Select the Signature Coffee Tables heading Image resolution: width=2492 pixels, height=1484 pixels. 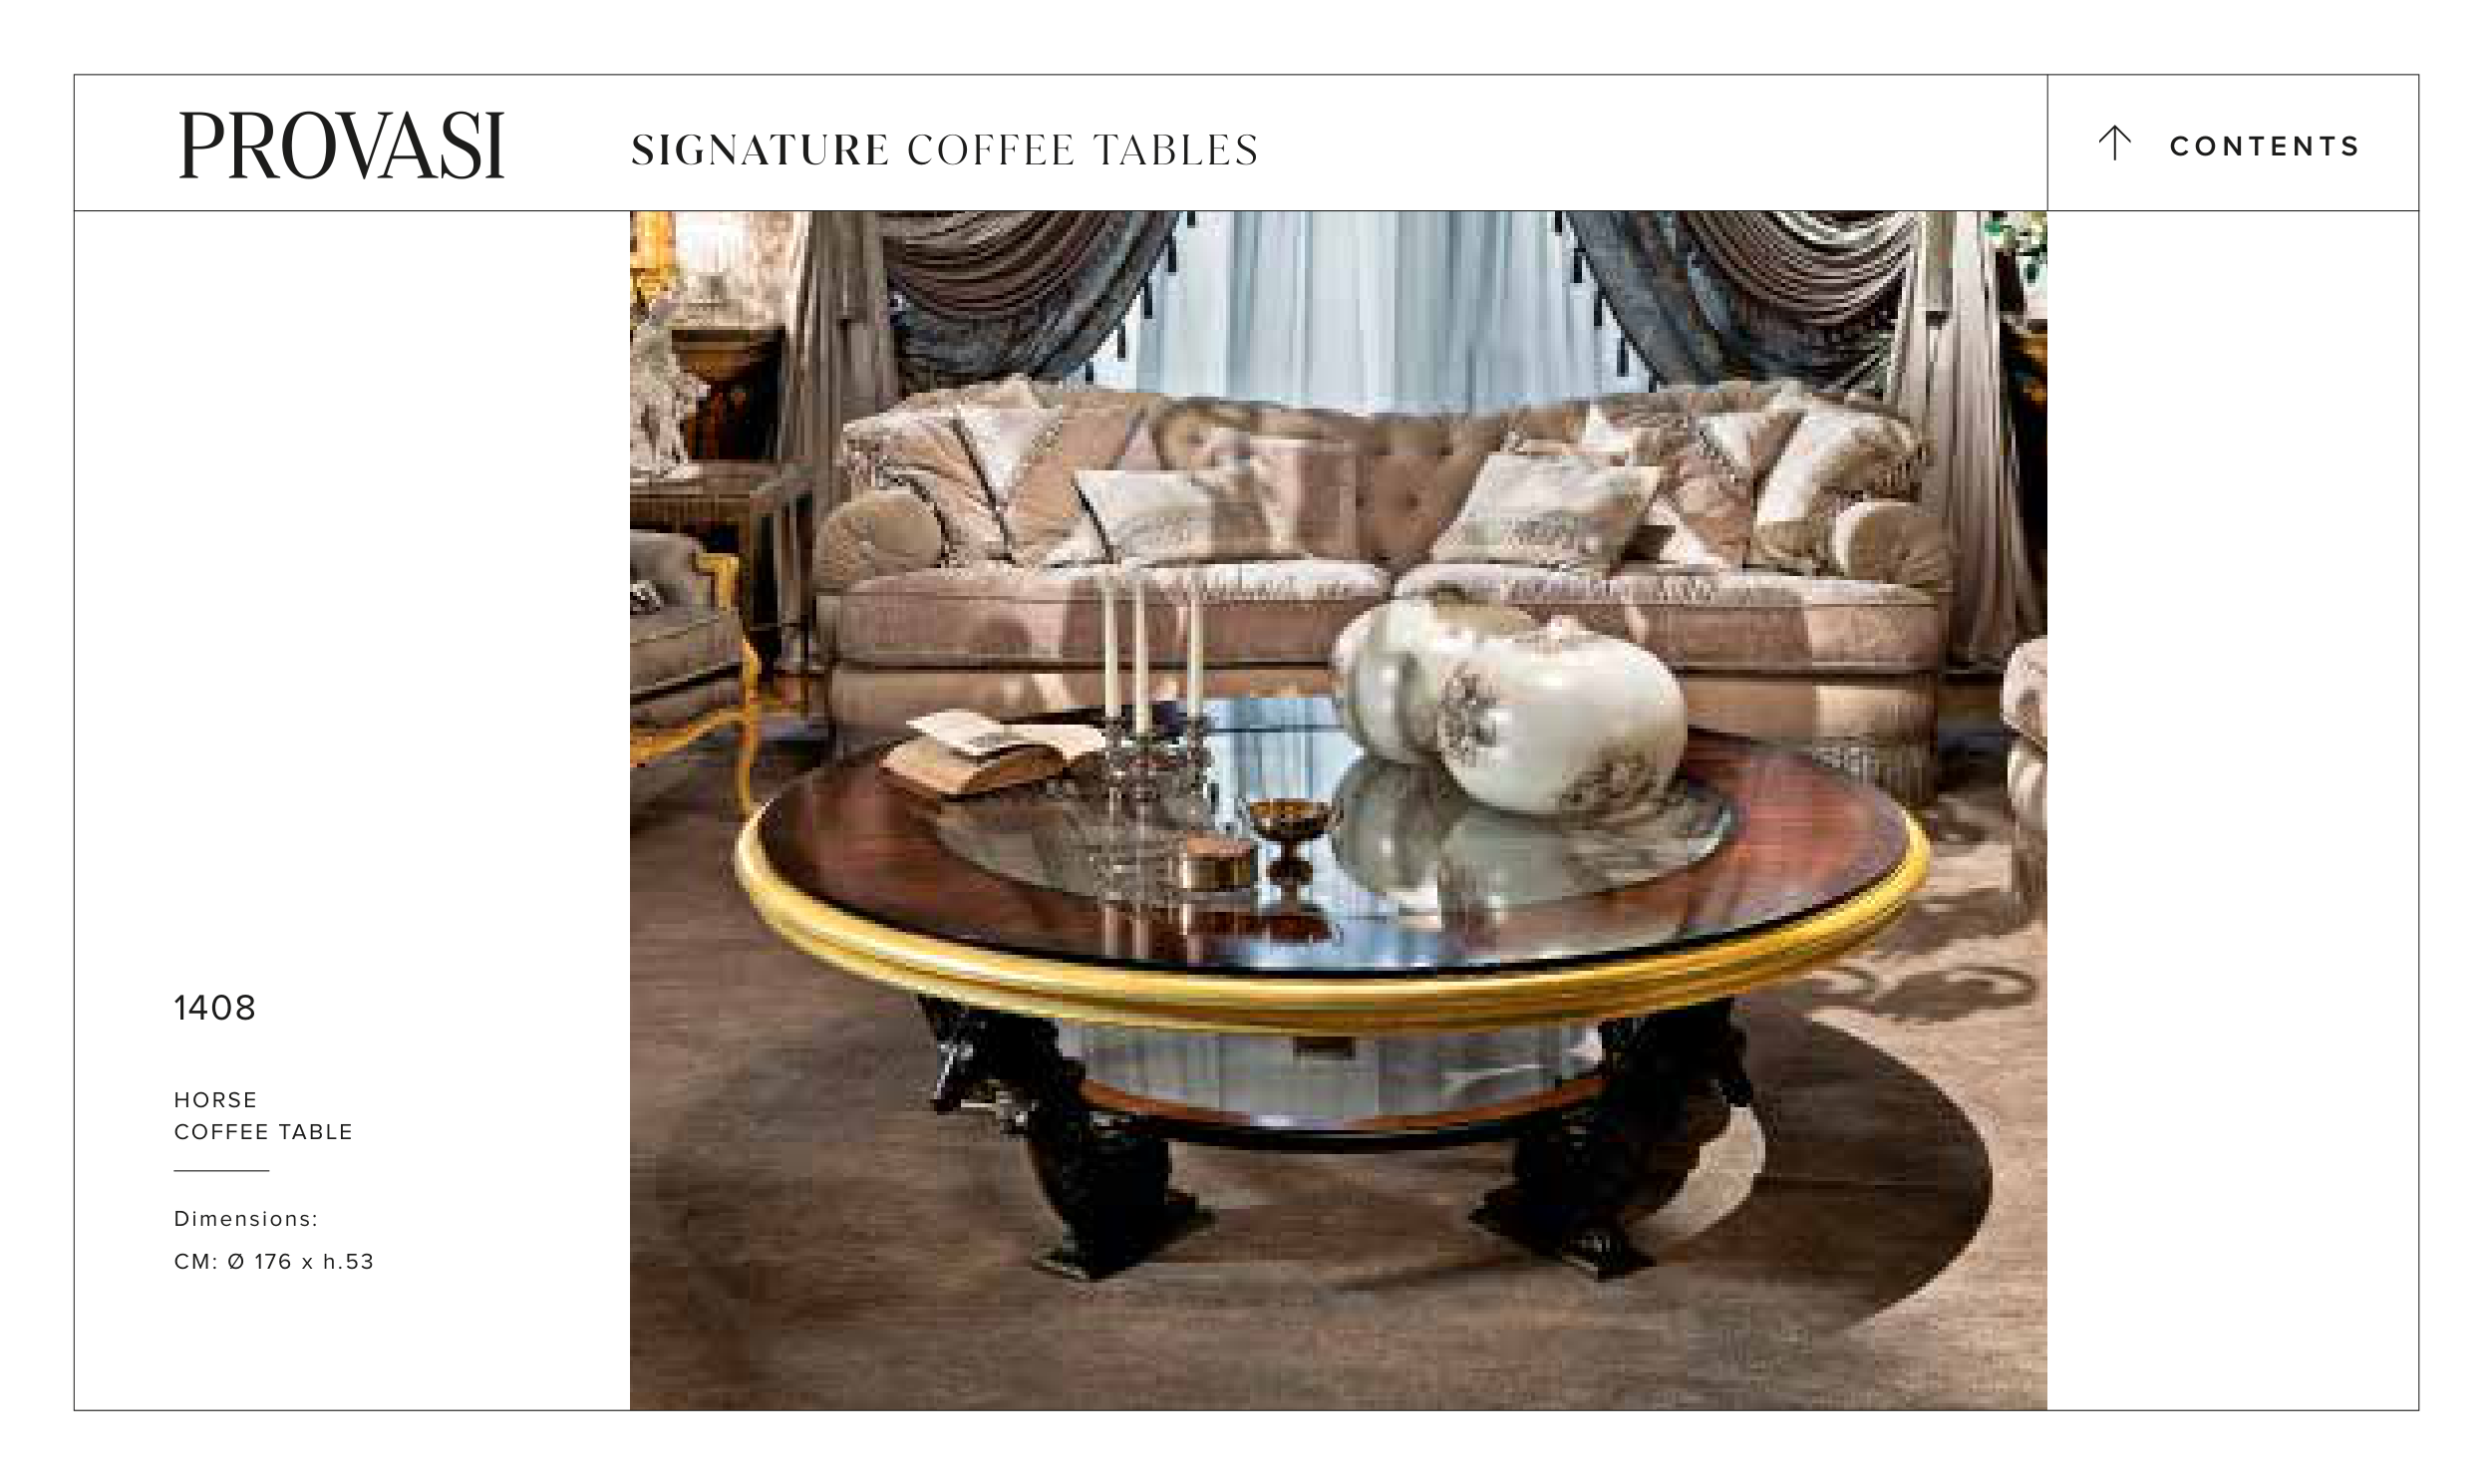tap(944, 150)
